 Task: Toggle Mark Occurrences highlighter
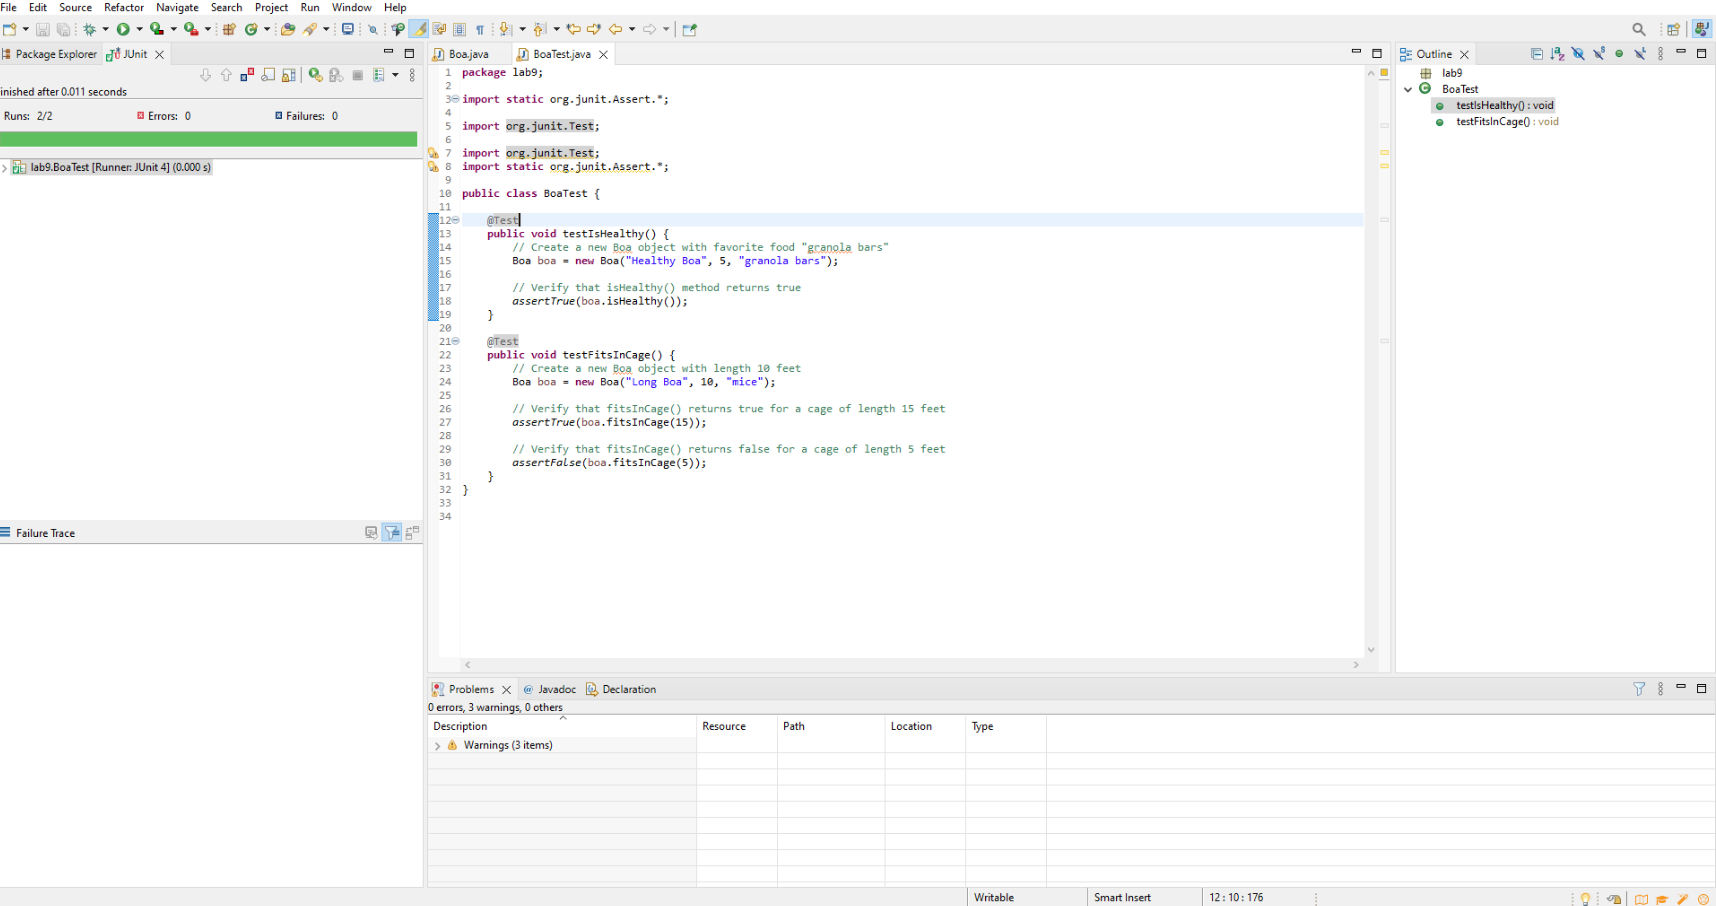click(418, 29)
